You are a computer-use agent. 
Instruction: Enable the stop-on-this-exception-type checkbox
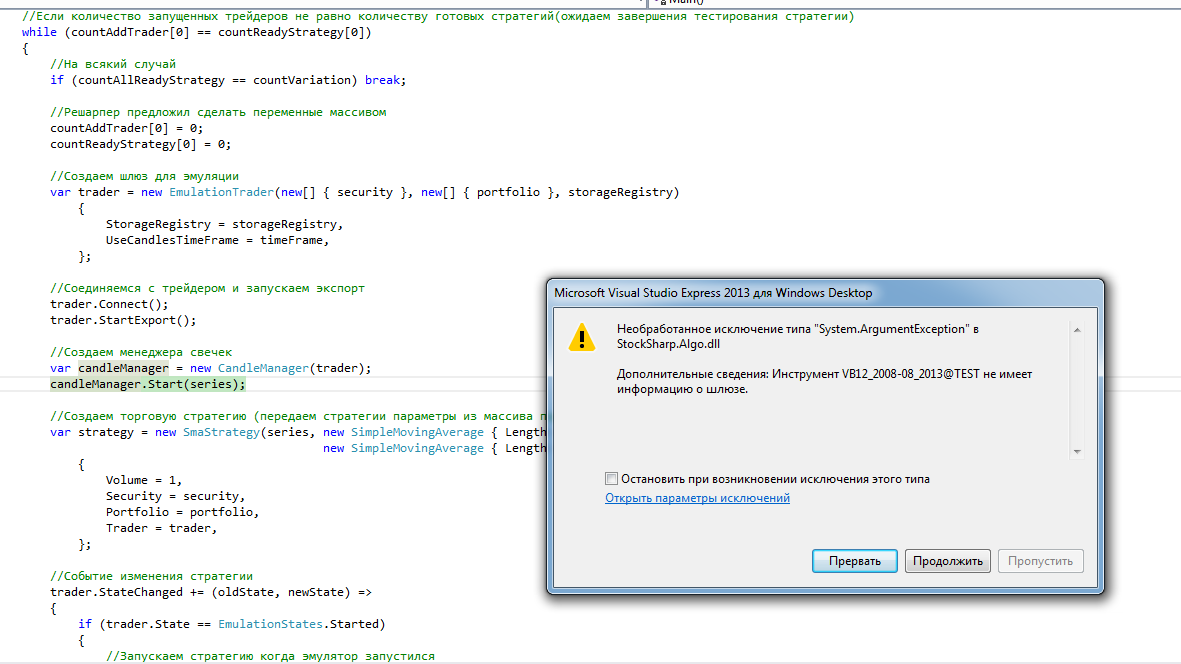tap(612, 479)
